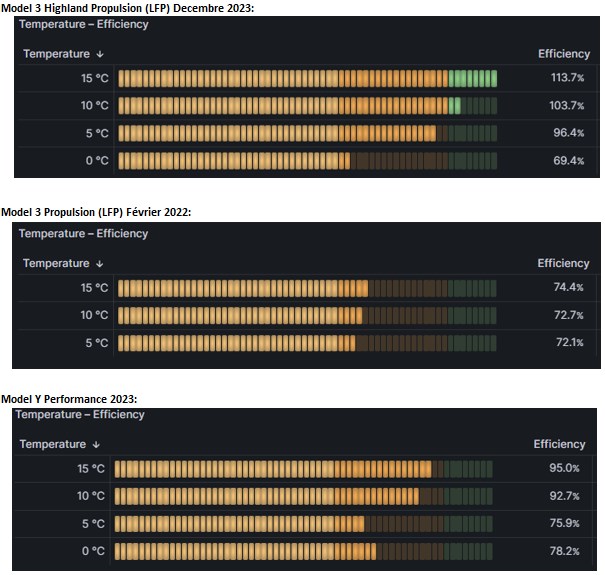
Task: Select 0 °C label in Model Y panel
Action: [x=93, y=551]
